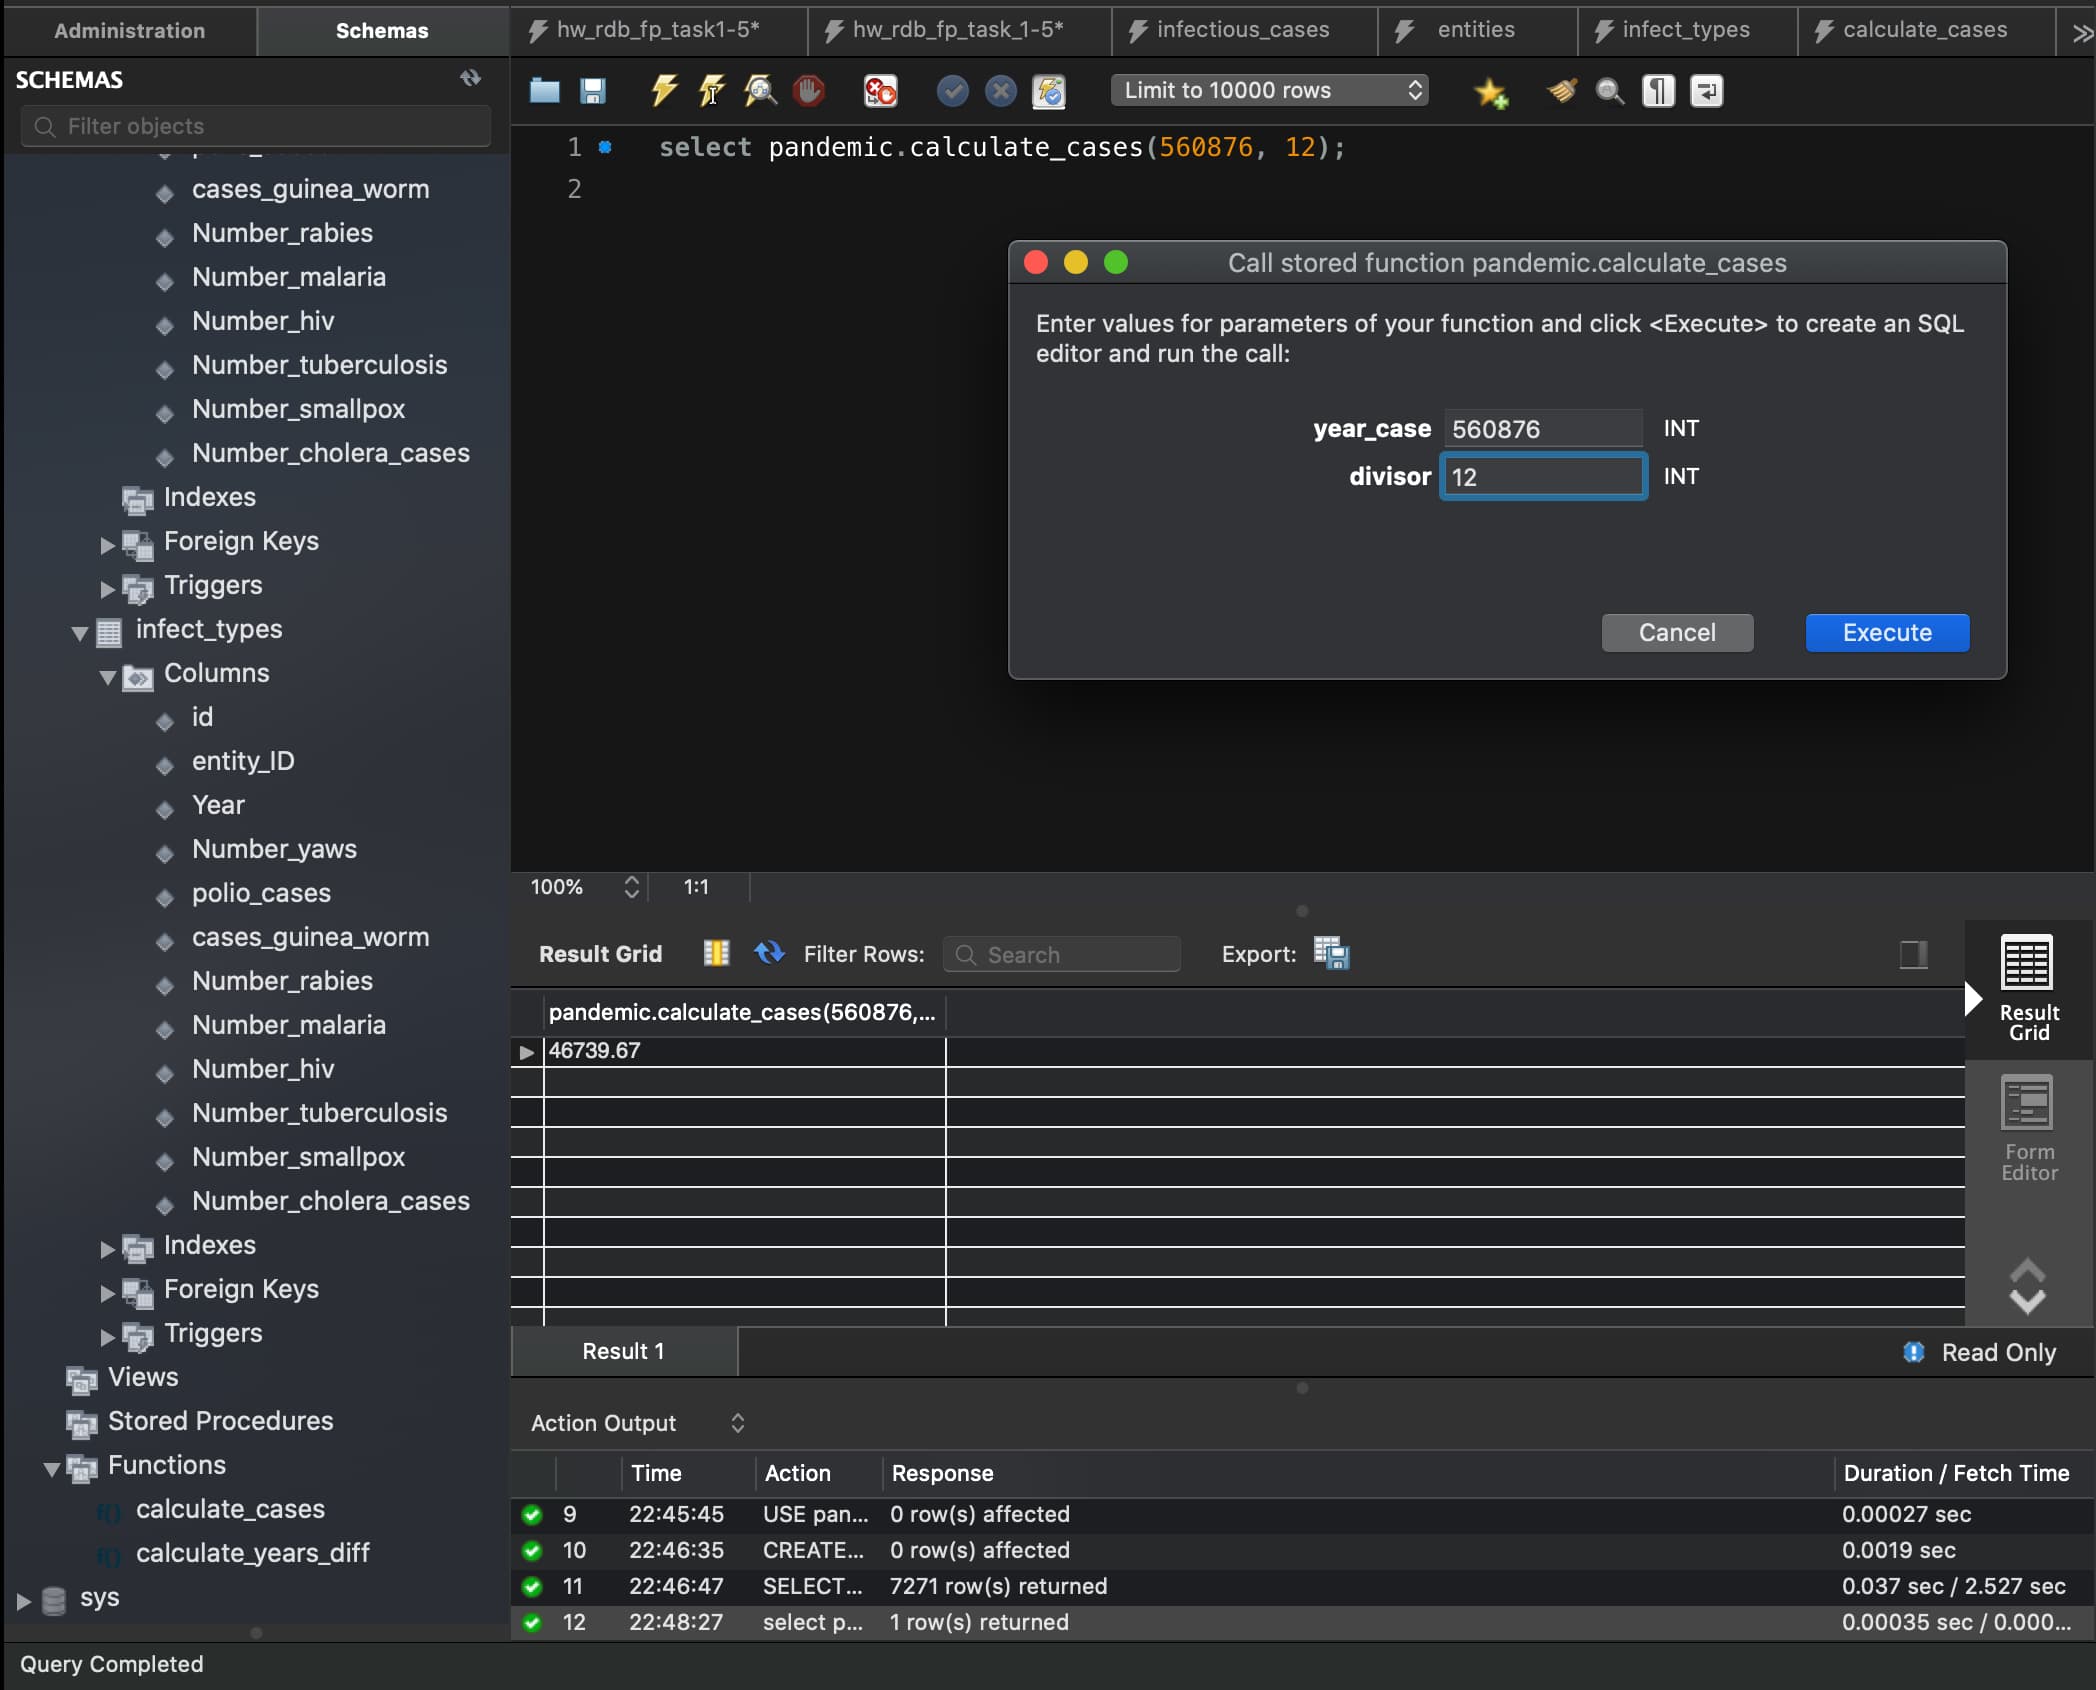Adjust the 100% zoom stepper
The height and width of the screenshot is (1690, 2096).
[x=631, y=887]
